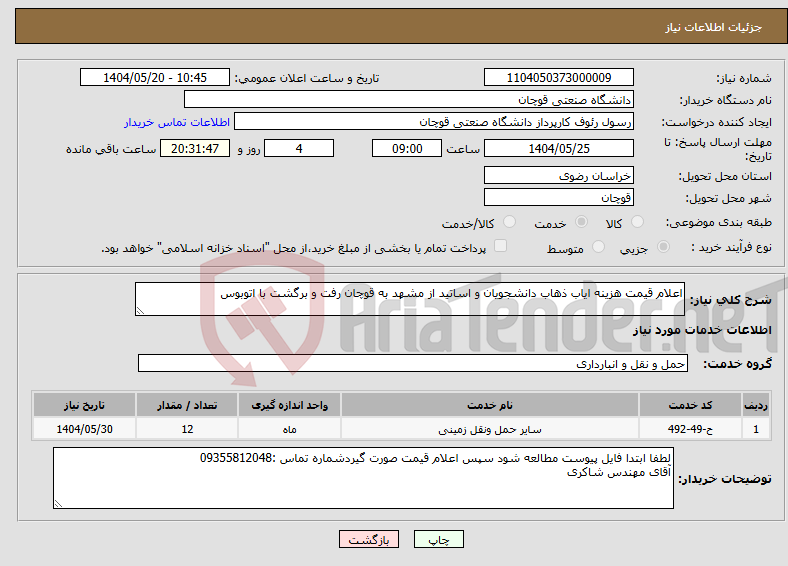Click the row number cell 1
Screen dimensions: 788x566
756,429
